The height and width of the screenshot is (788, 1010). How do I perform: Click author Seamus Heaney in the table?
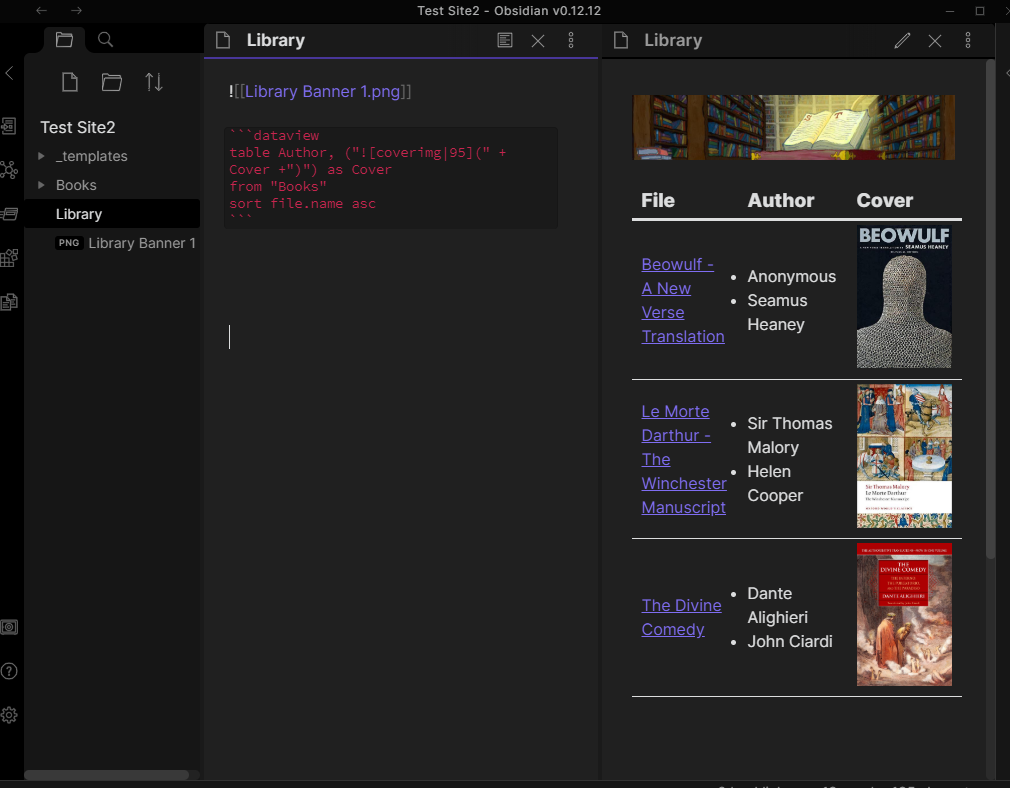click(x=777, y=312)
